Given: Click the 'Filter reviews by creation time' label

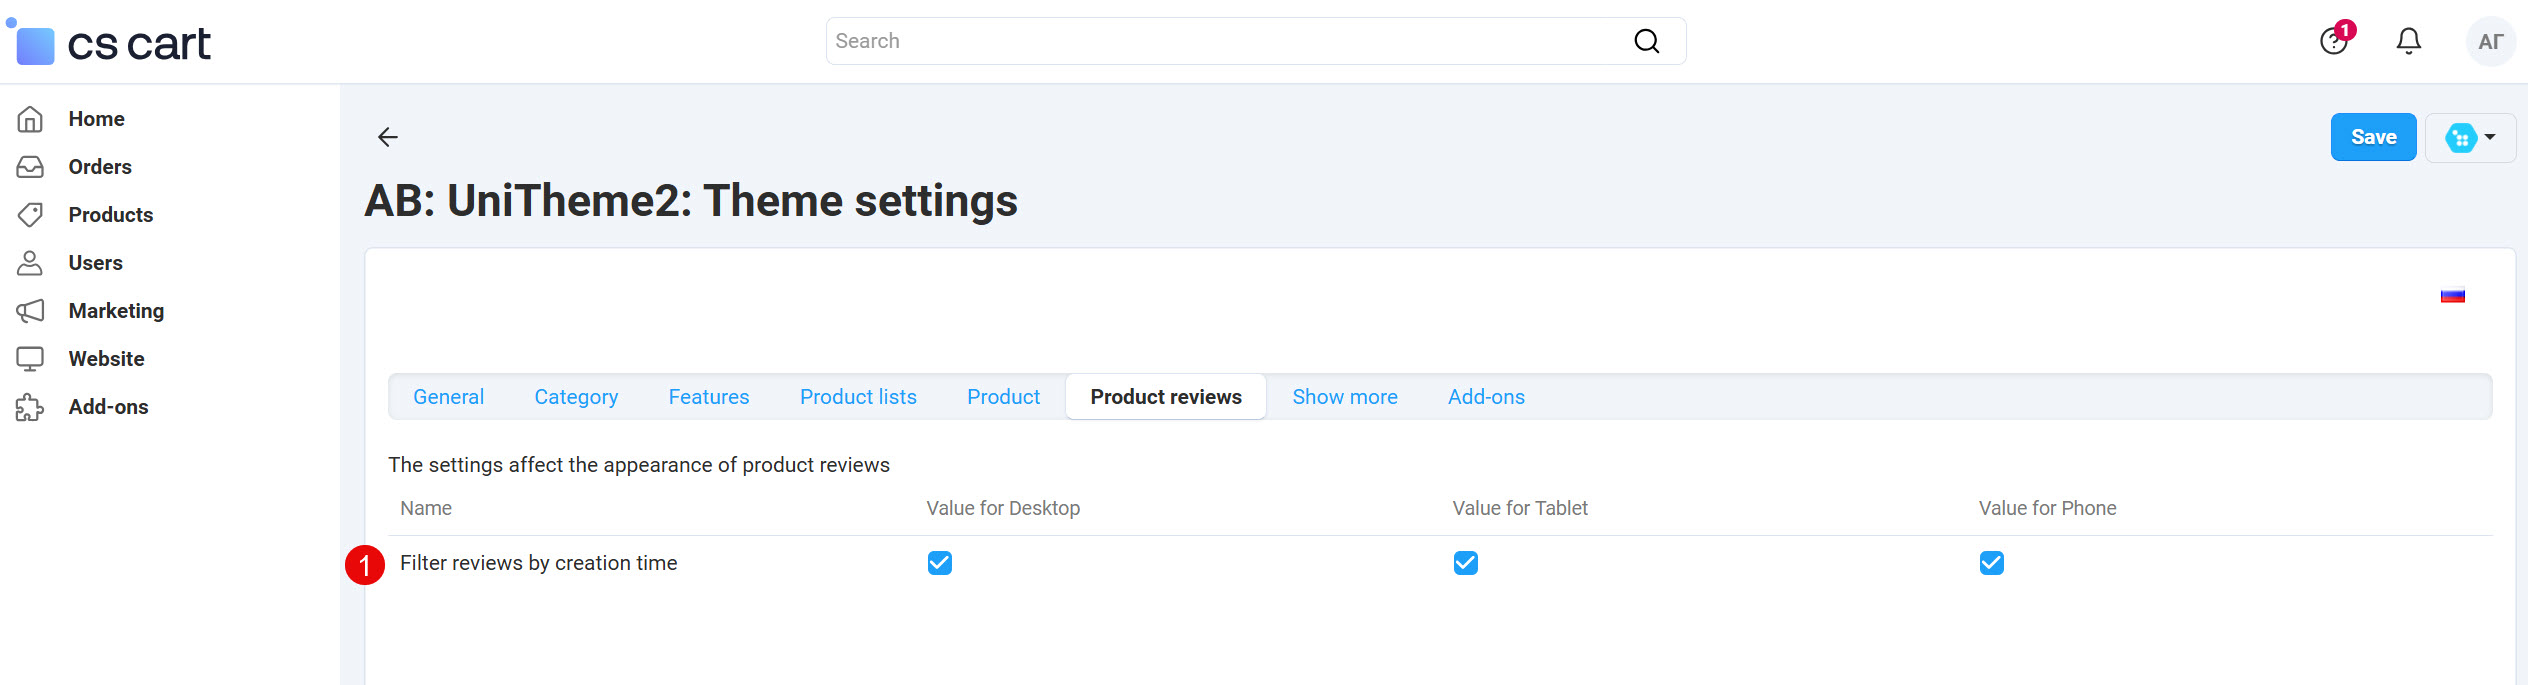Looking at the screenshot, I should pos(539,563).
